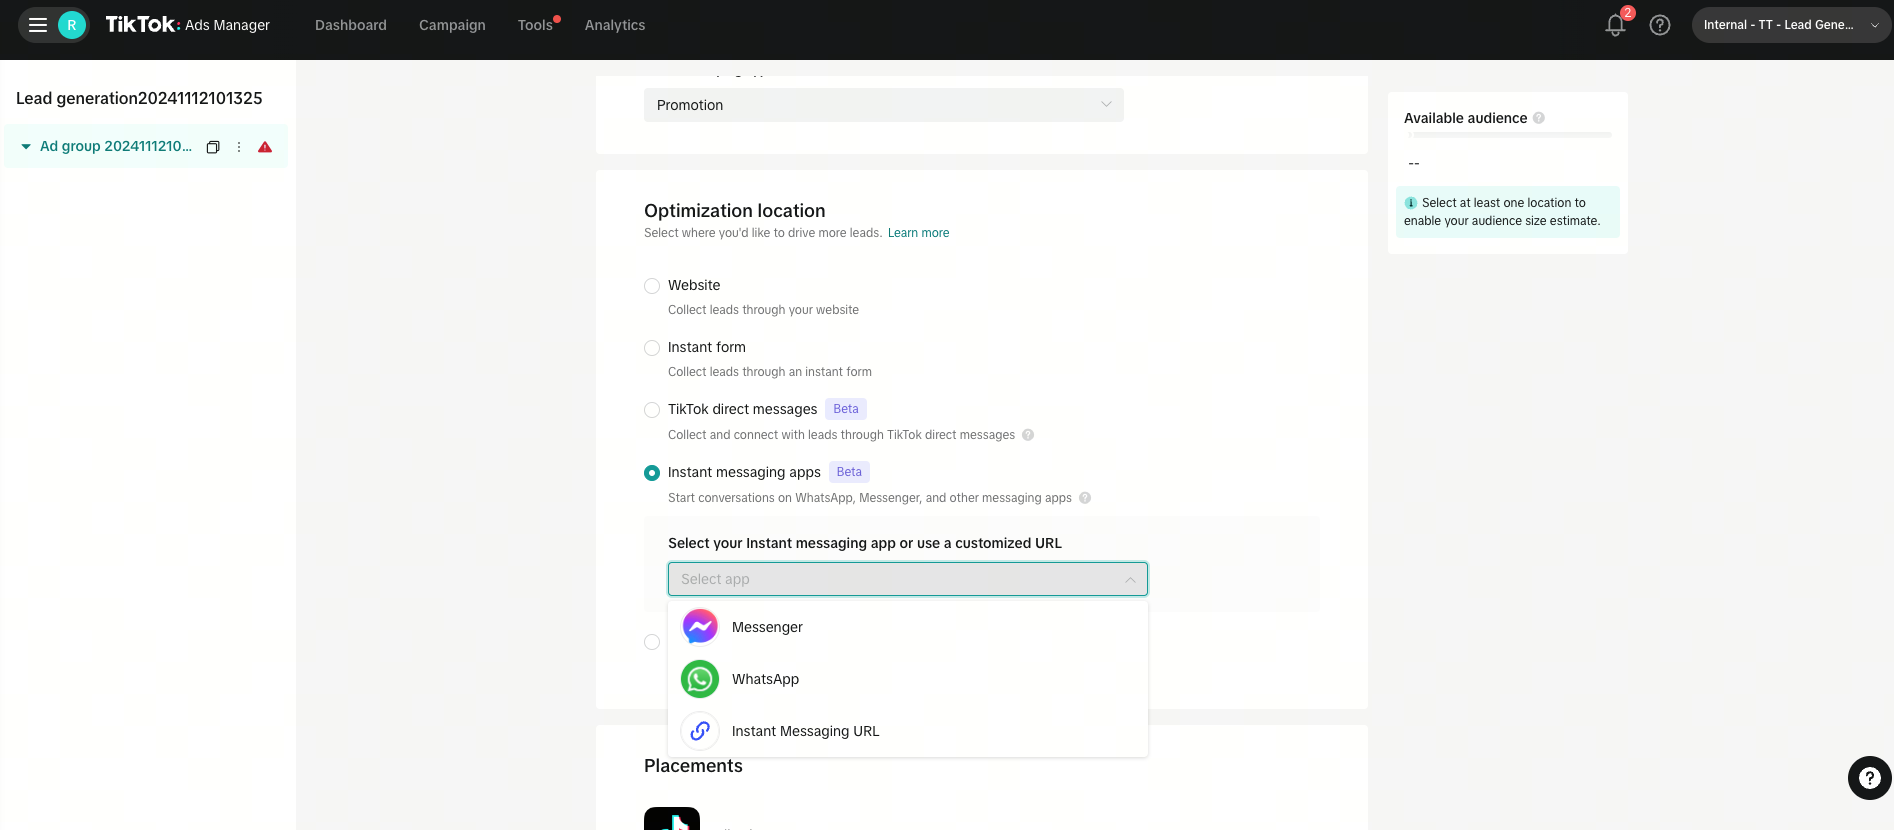Select the Website optimization location
The image size is (1894, 830).
(x=652, y=286)
